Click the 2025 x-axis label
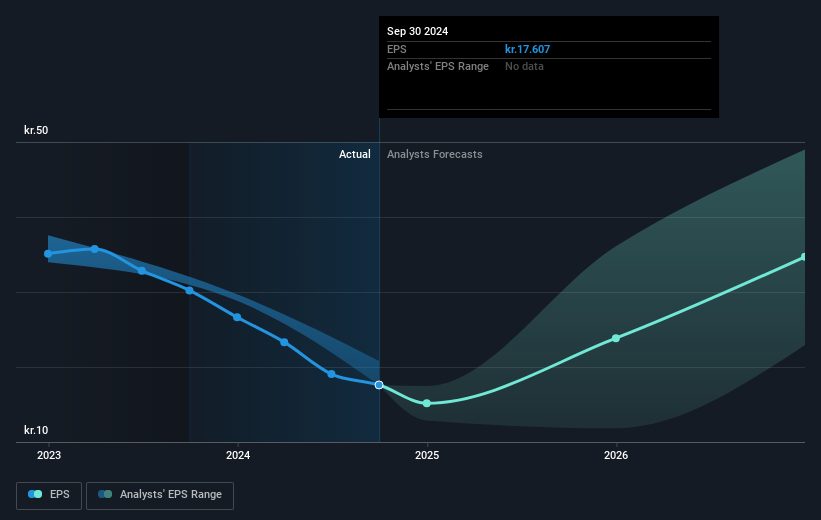 [x=427, y=456]
